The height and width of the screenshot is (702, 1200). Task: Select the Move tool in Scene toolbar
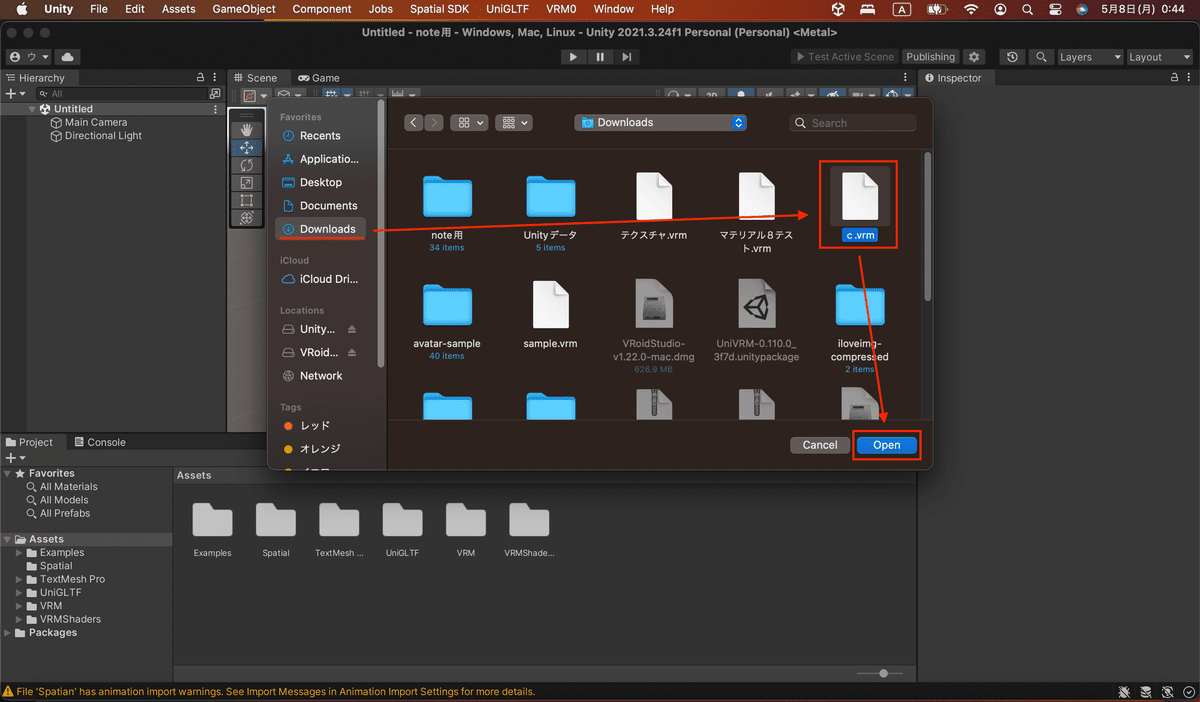[x=247, y=147]
